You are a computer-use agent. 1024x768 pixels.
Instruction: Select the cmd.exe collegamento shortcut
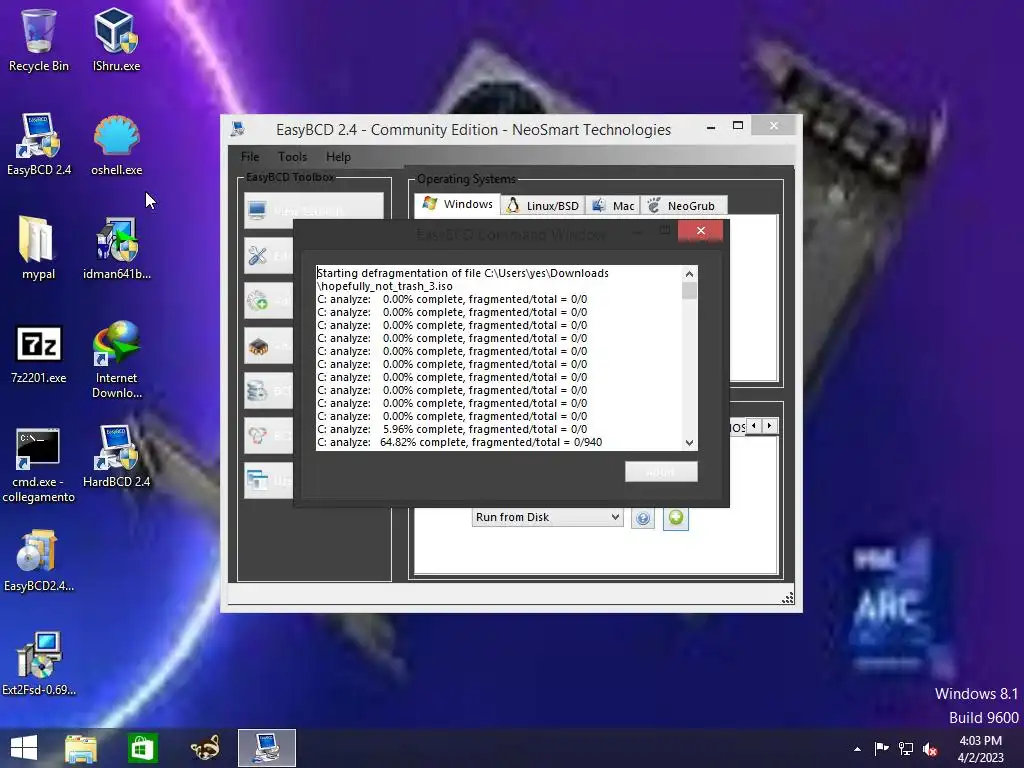tap(39, 465)
